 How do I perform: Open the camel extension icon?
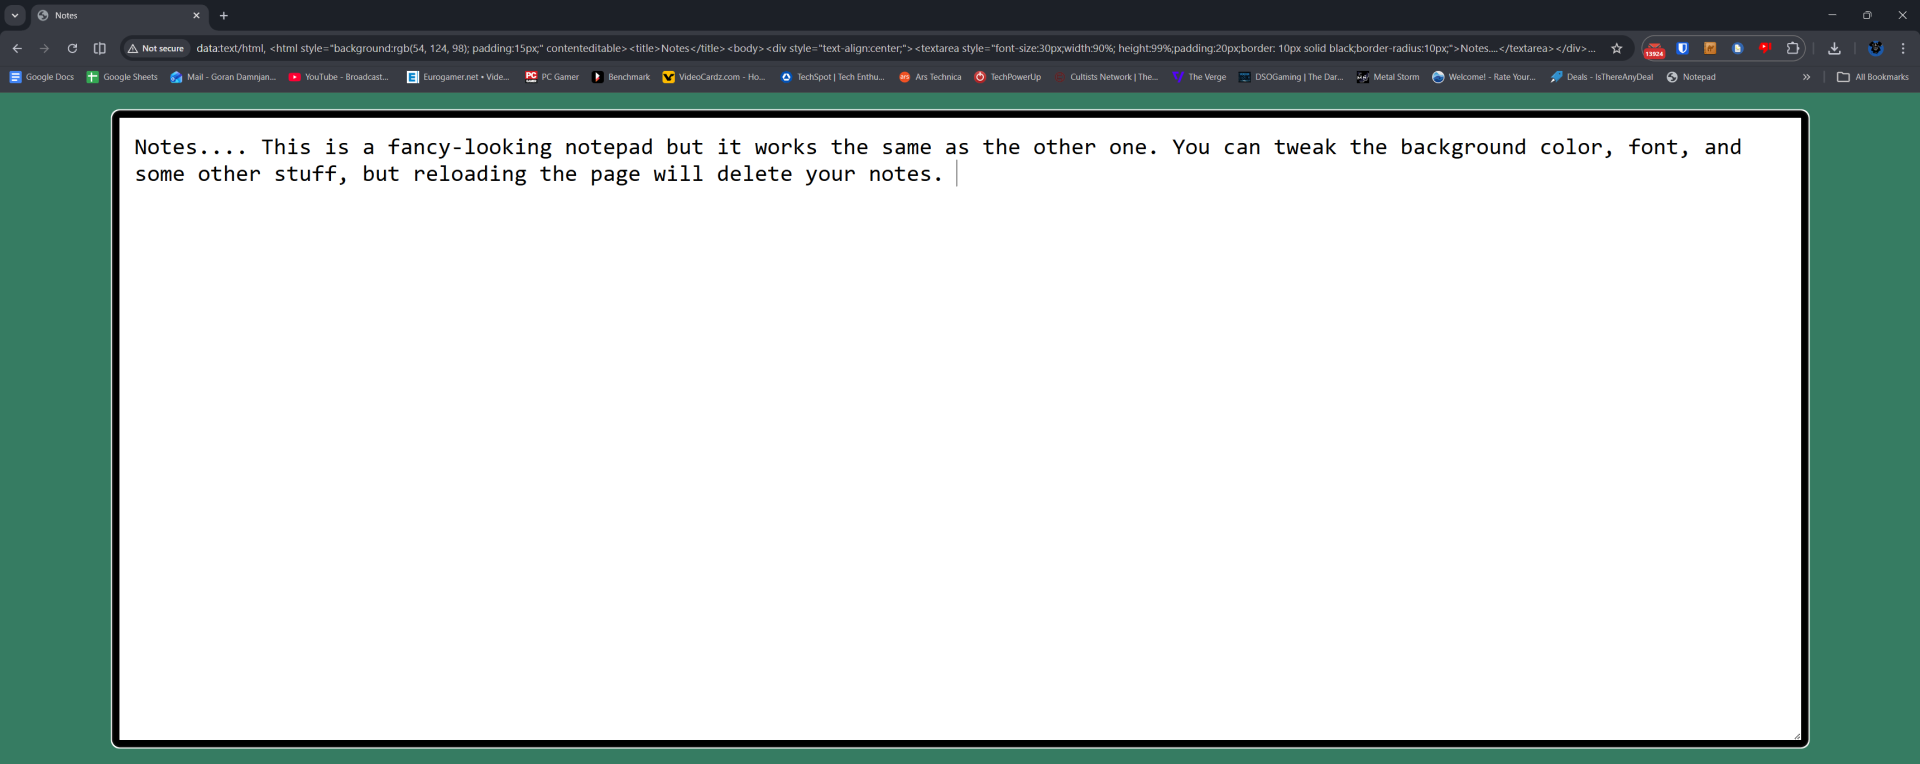[x=1710, y=48]
